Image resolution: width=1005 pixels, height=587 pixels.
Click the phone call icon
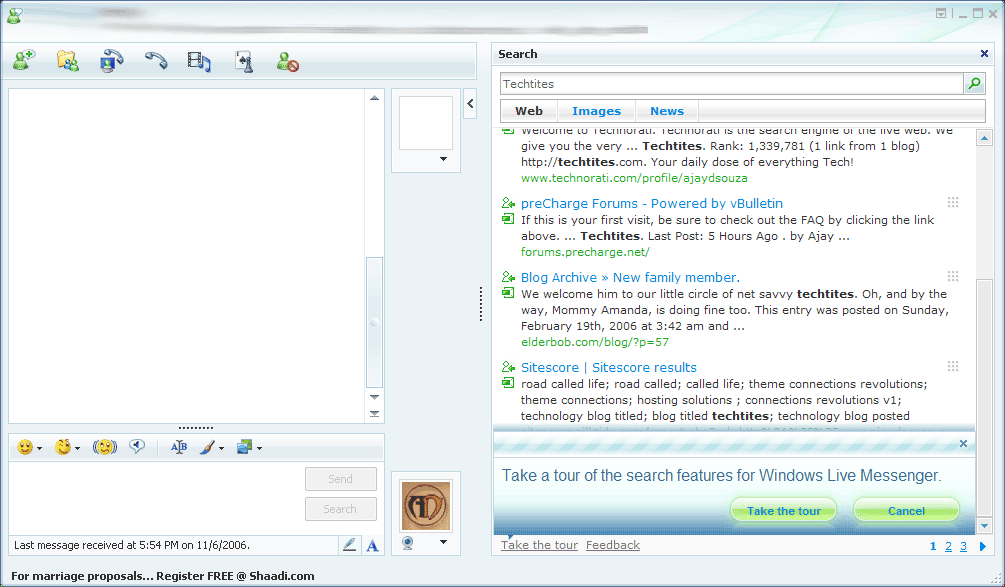156,61
